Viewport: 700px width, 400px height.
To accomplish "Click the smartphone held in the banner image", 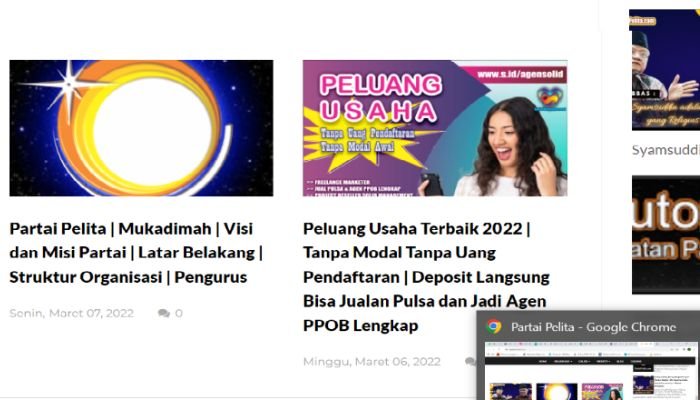I will point(432,184).
